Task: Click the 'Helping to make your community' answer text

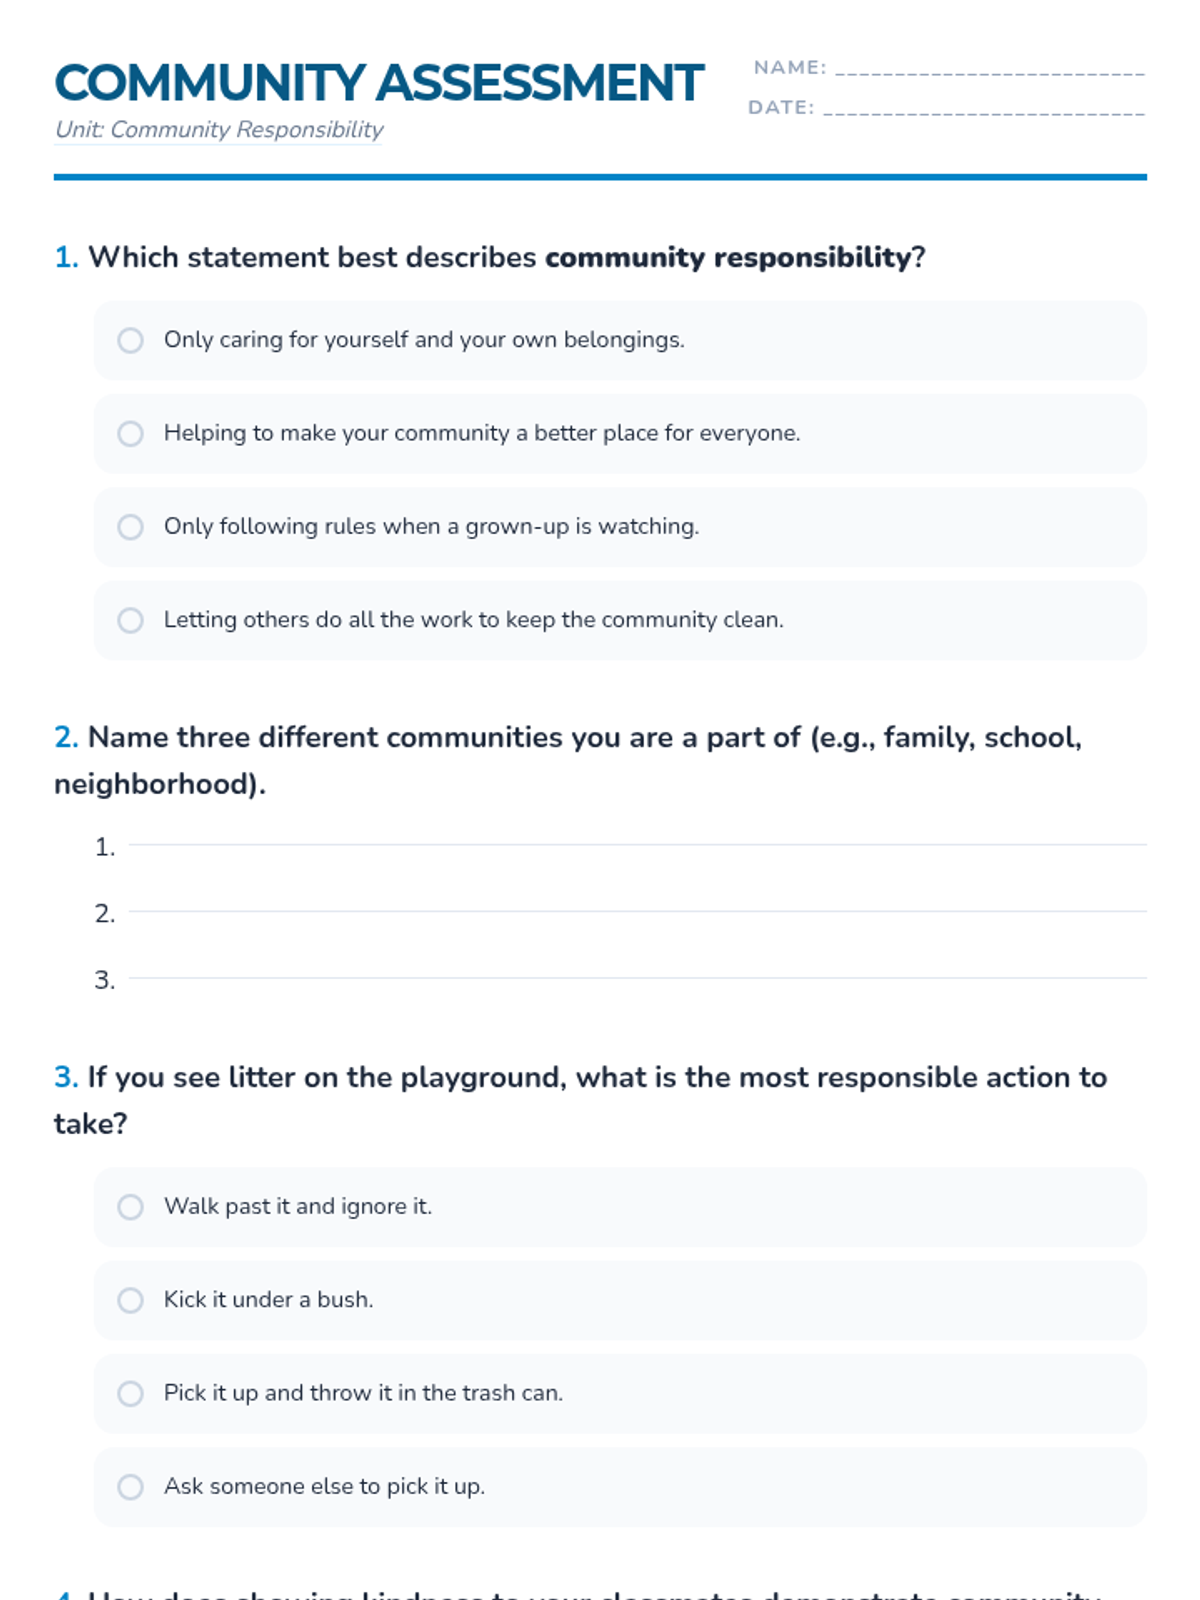Action: point(482,433)
